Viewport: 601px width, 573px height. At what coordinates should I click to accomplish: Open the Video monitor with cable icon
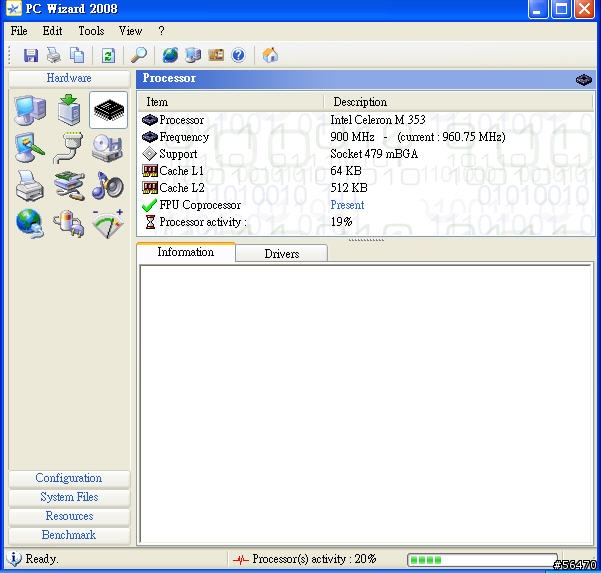click(x=30, y=148)
